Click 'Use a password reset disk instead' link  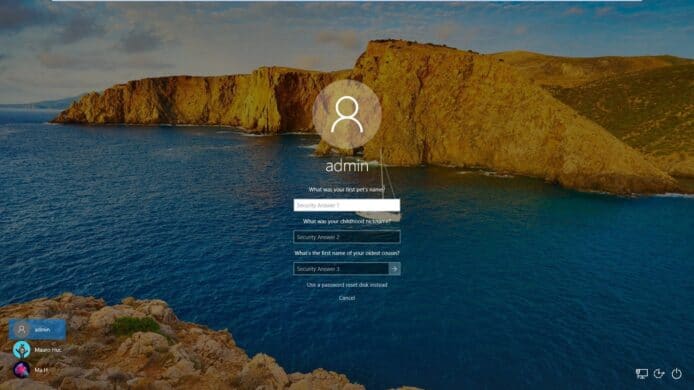click(x=347, y=285)
